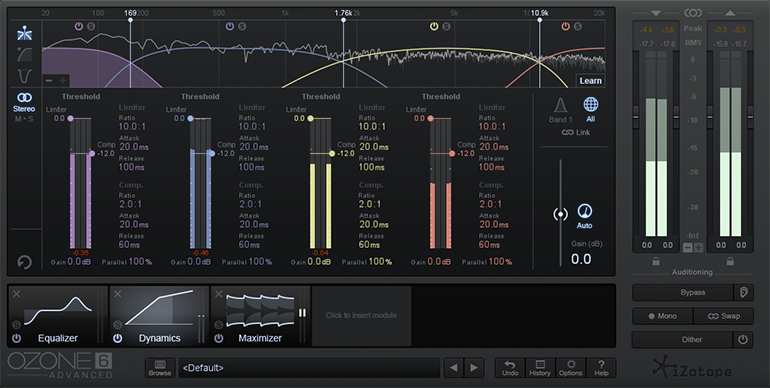770x388 pixels.
Task: Toggle the blue band 2 power button
Action: (x=230, y=27)
